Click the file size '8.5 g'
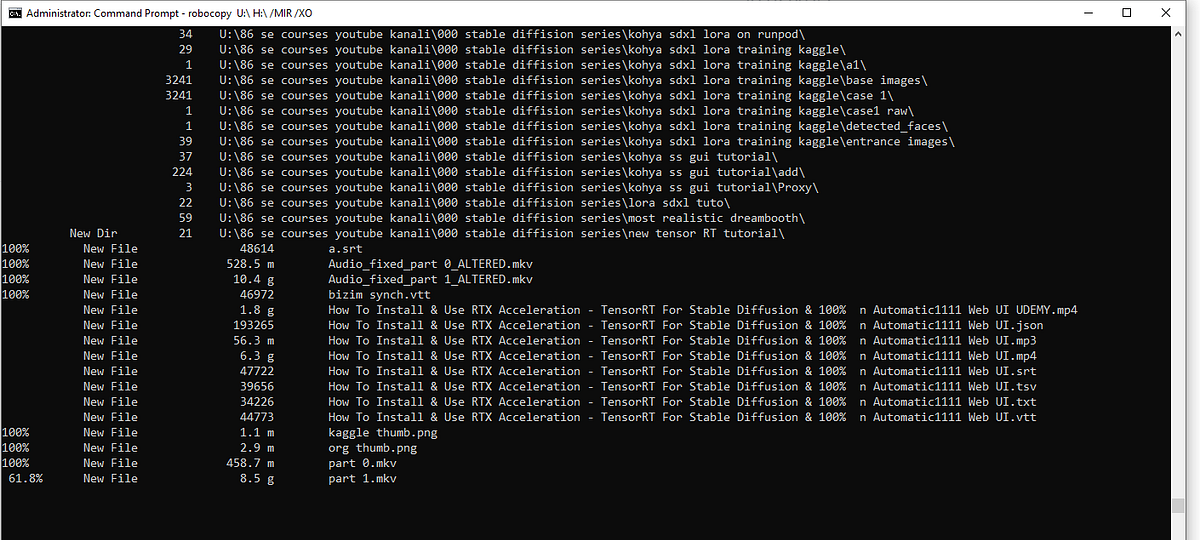This screenshot has height=540, width=1200. pos(258,479)
